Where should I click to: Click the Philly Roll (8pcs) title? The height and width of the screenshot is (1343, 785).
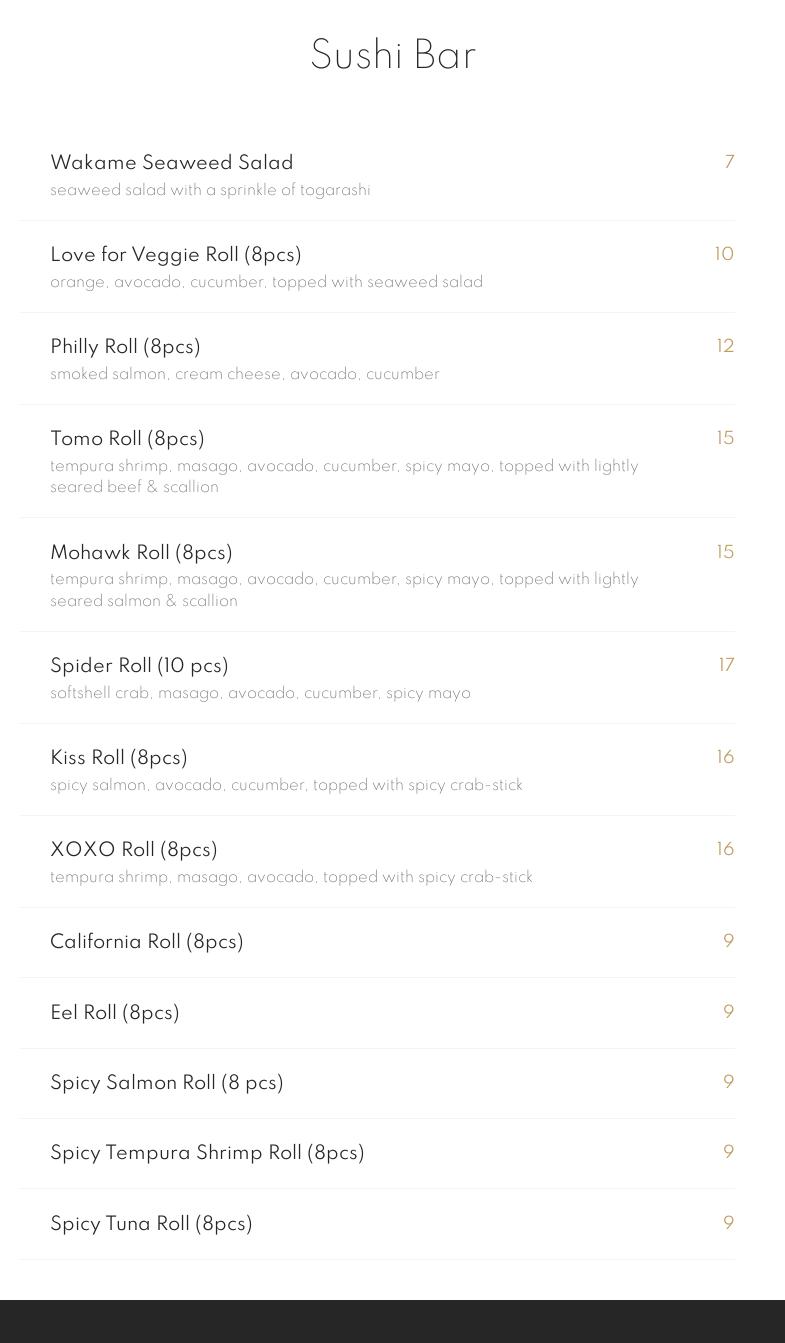click(125, 346)
